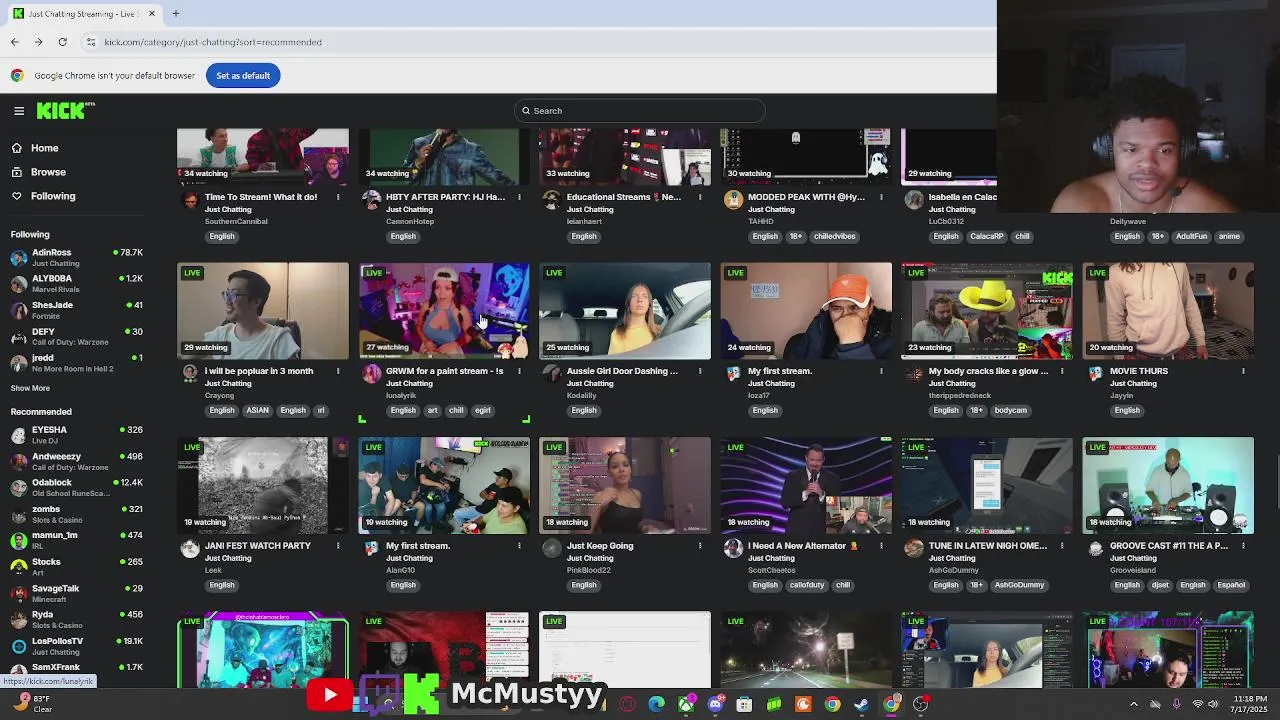Open LosPollosTV recommended channel

point(77,646)
